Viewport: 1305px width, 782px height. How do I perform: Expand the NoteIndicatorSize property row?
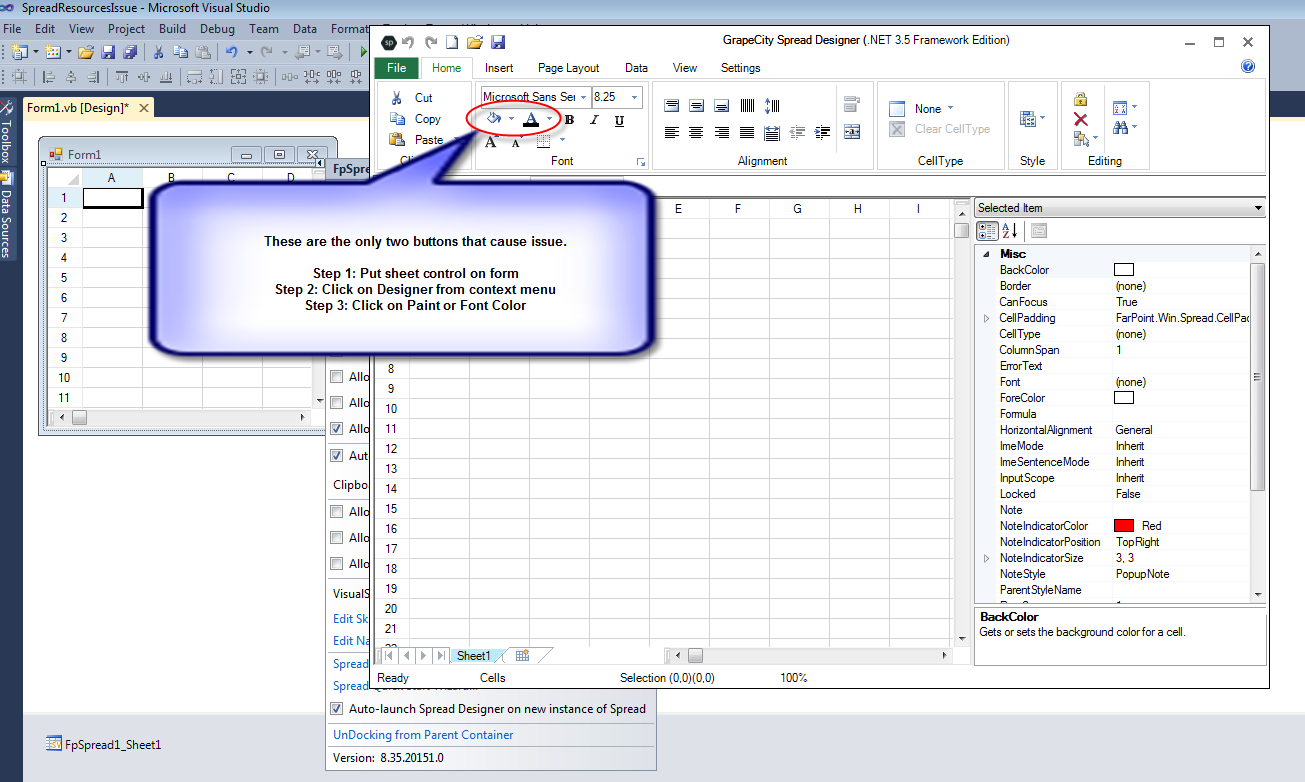click(x=987, y=558)
